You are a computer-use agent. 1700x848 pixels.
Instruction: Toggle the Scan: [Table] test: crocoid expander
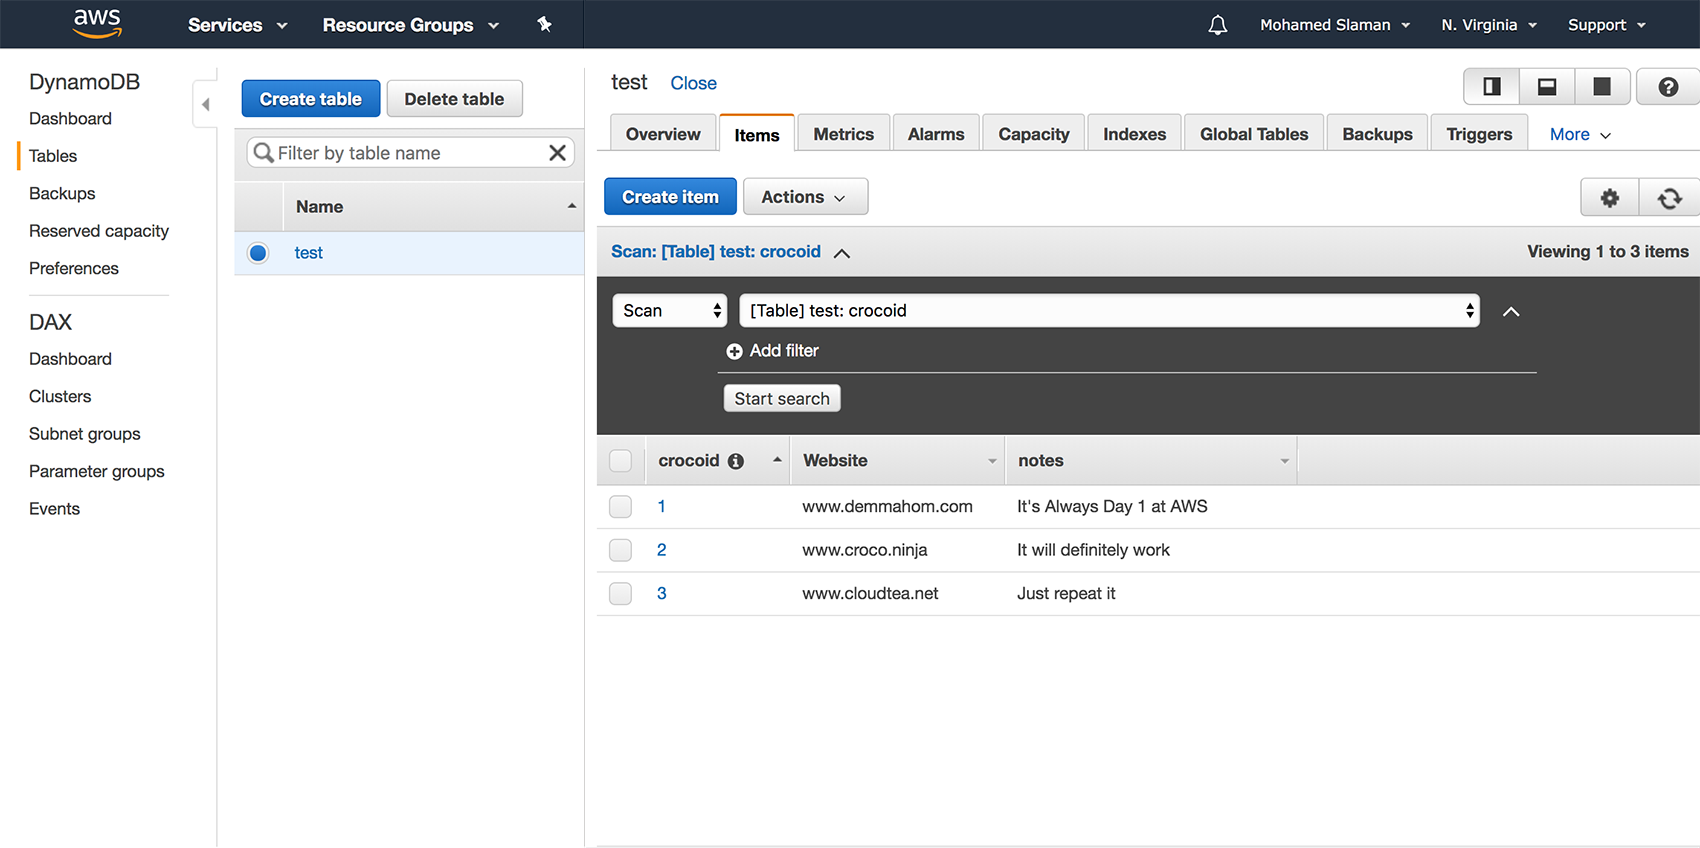pos(730,252)
